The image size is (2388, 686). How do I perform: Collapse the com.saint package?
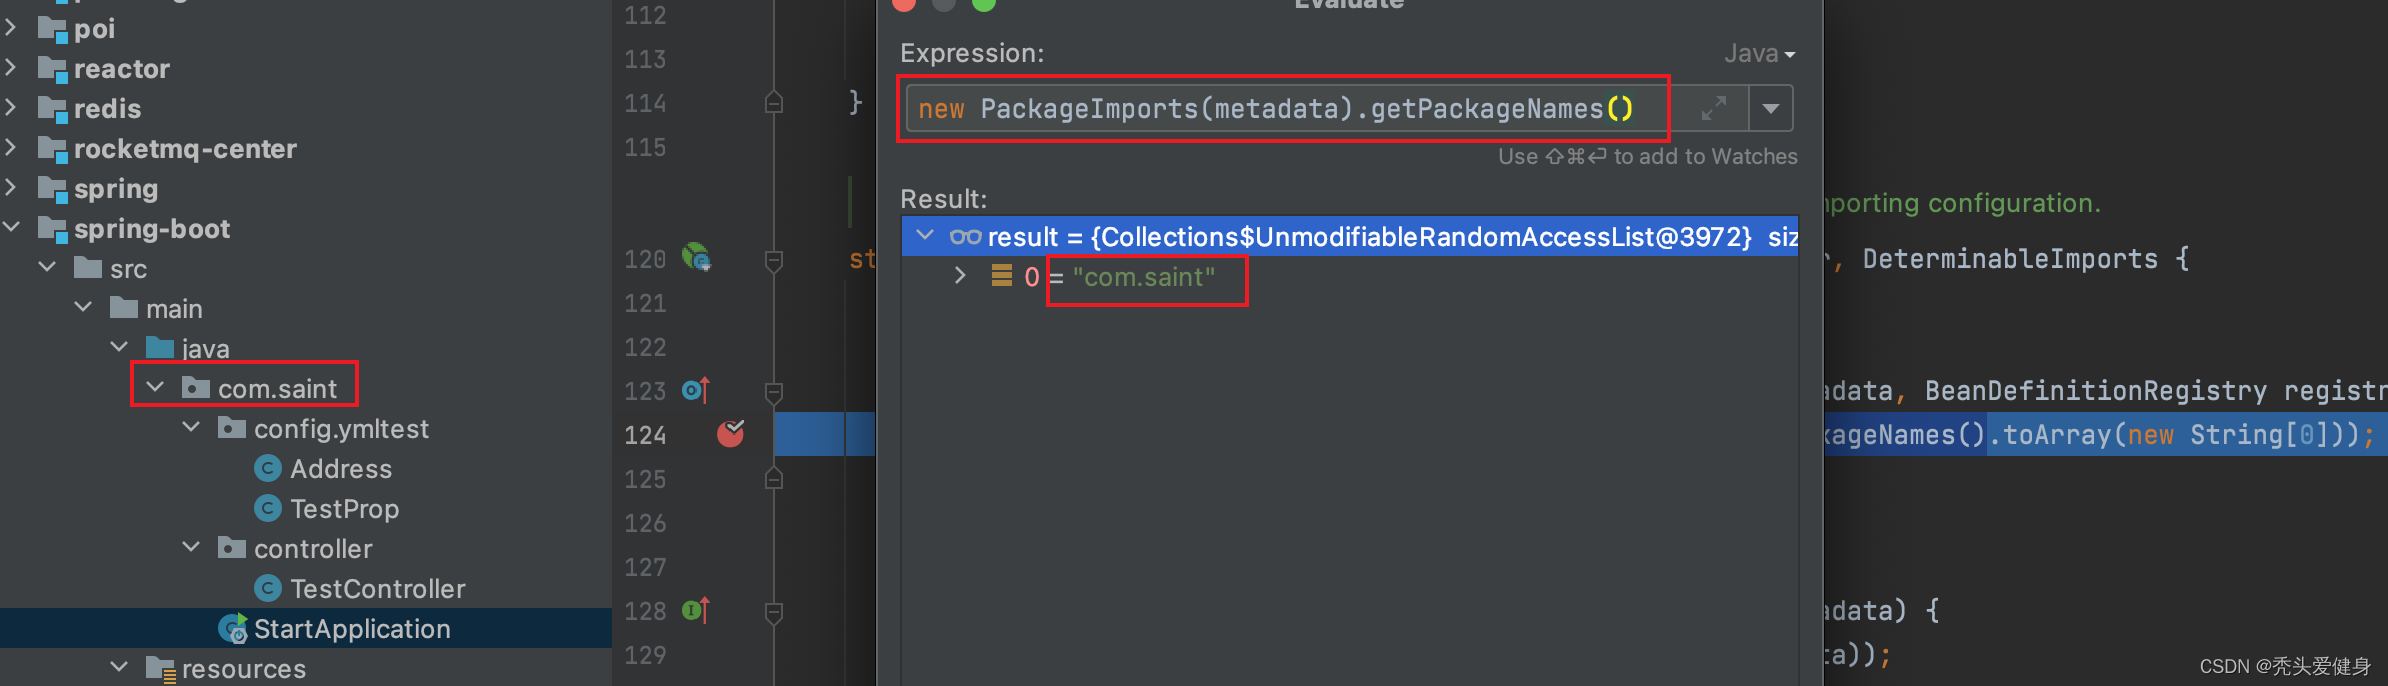155,387
